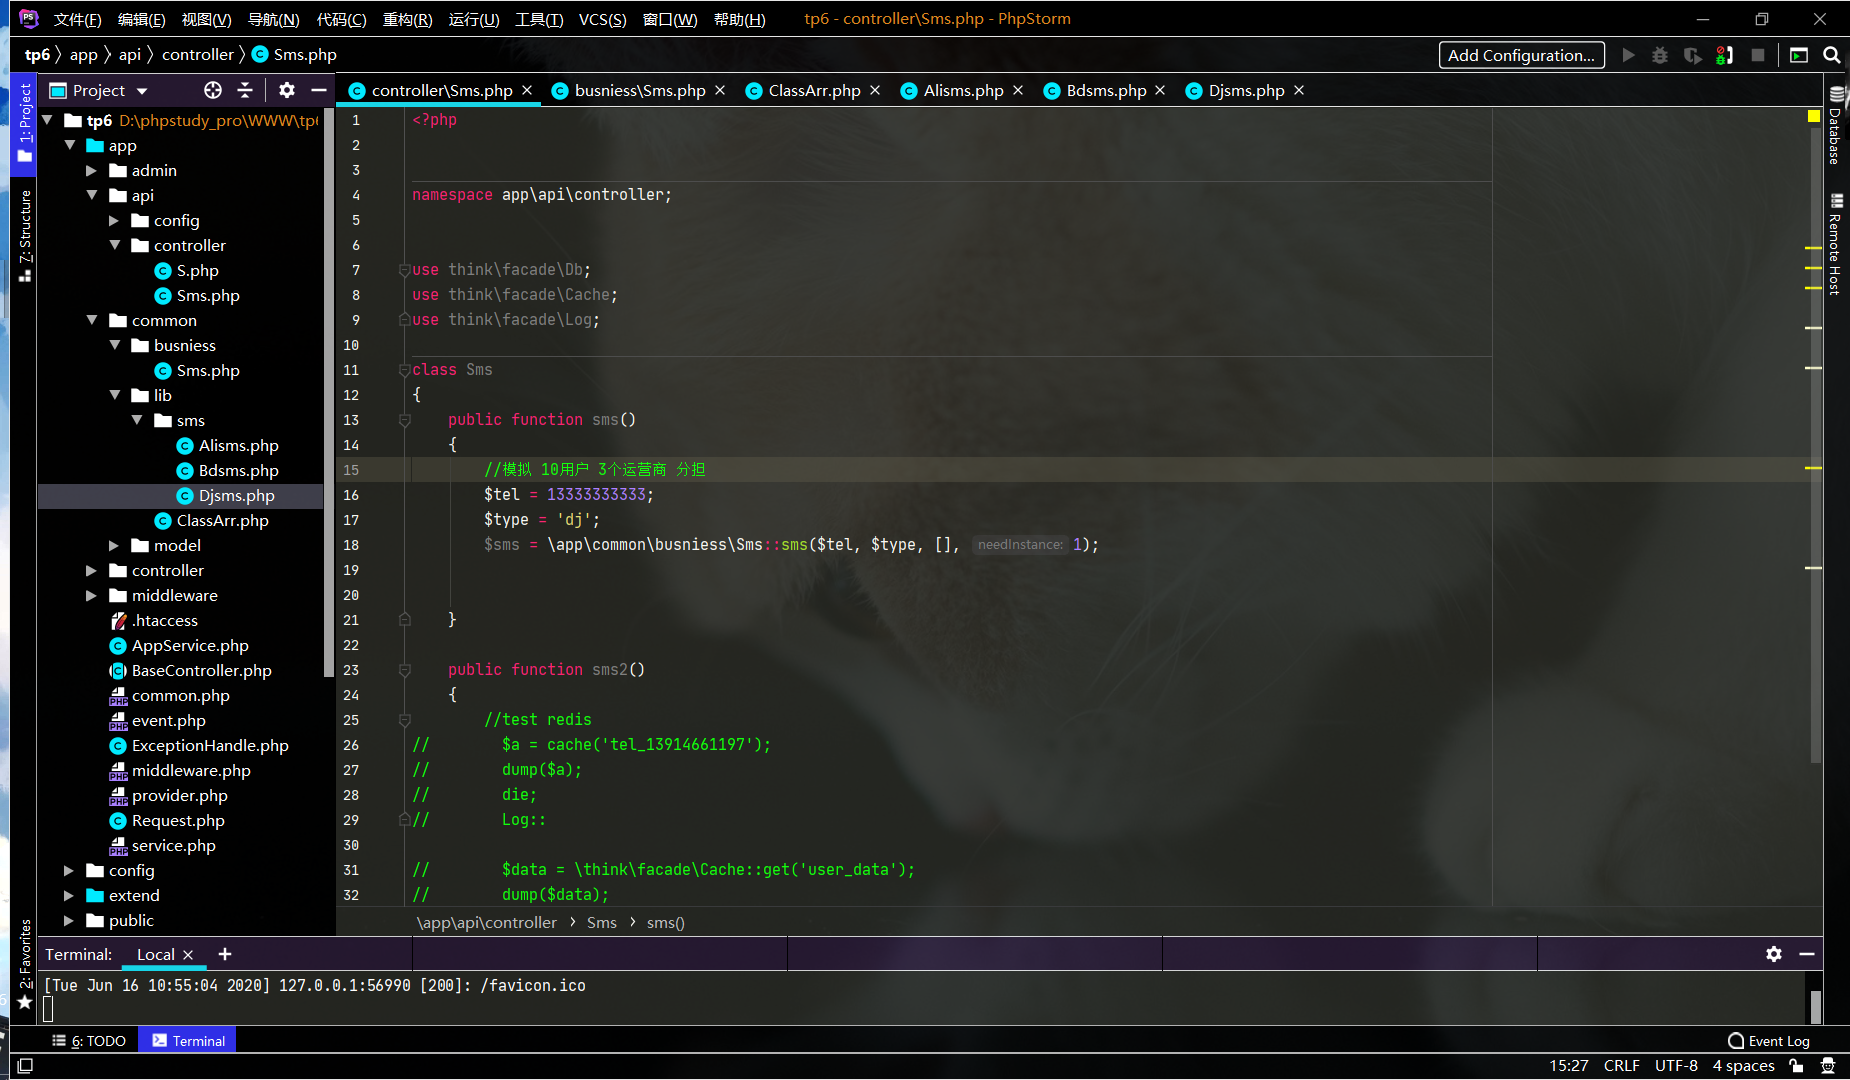The image size is (1850, 1080).
Task: Click the 1: Project side tab
Action: 25,125
